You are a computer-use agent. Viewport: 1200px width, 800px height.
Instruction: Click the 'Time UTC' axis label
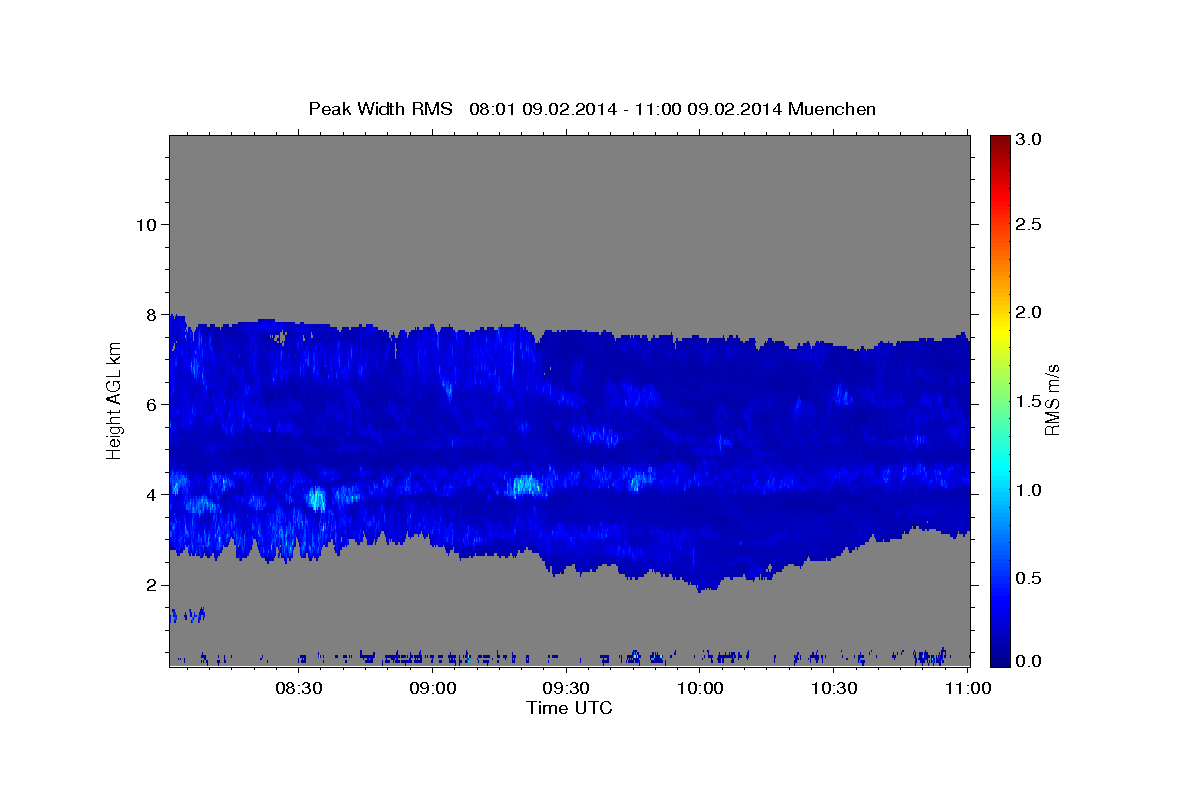[x=569, y=708]
